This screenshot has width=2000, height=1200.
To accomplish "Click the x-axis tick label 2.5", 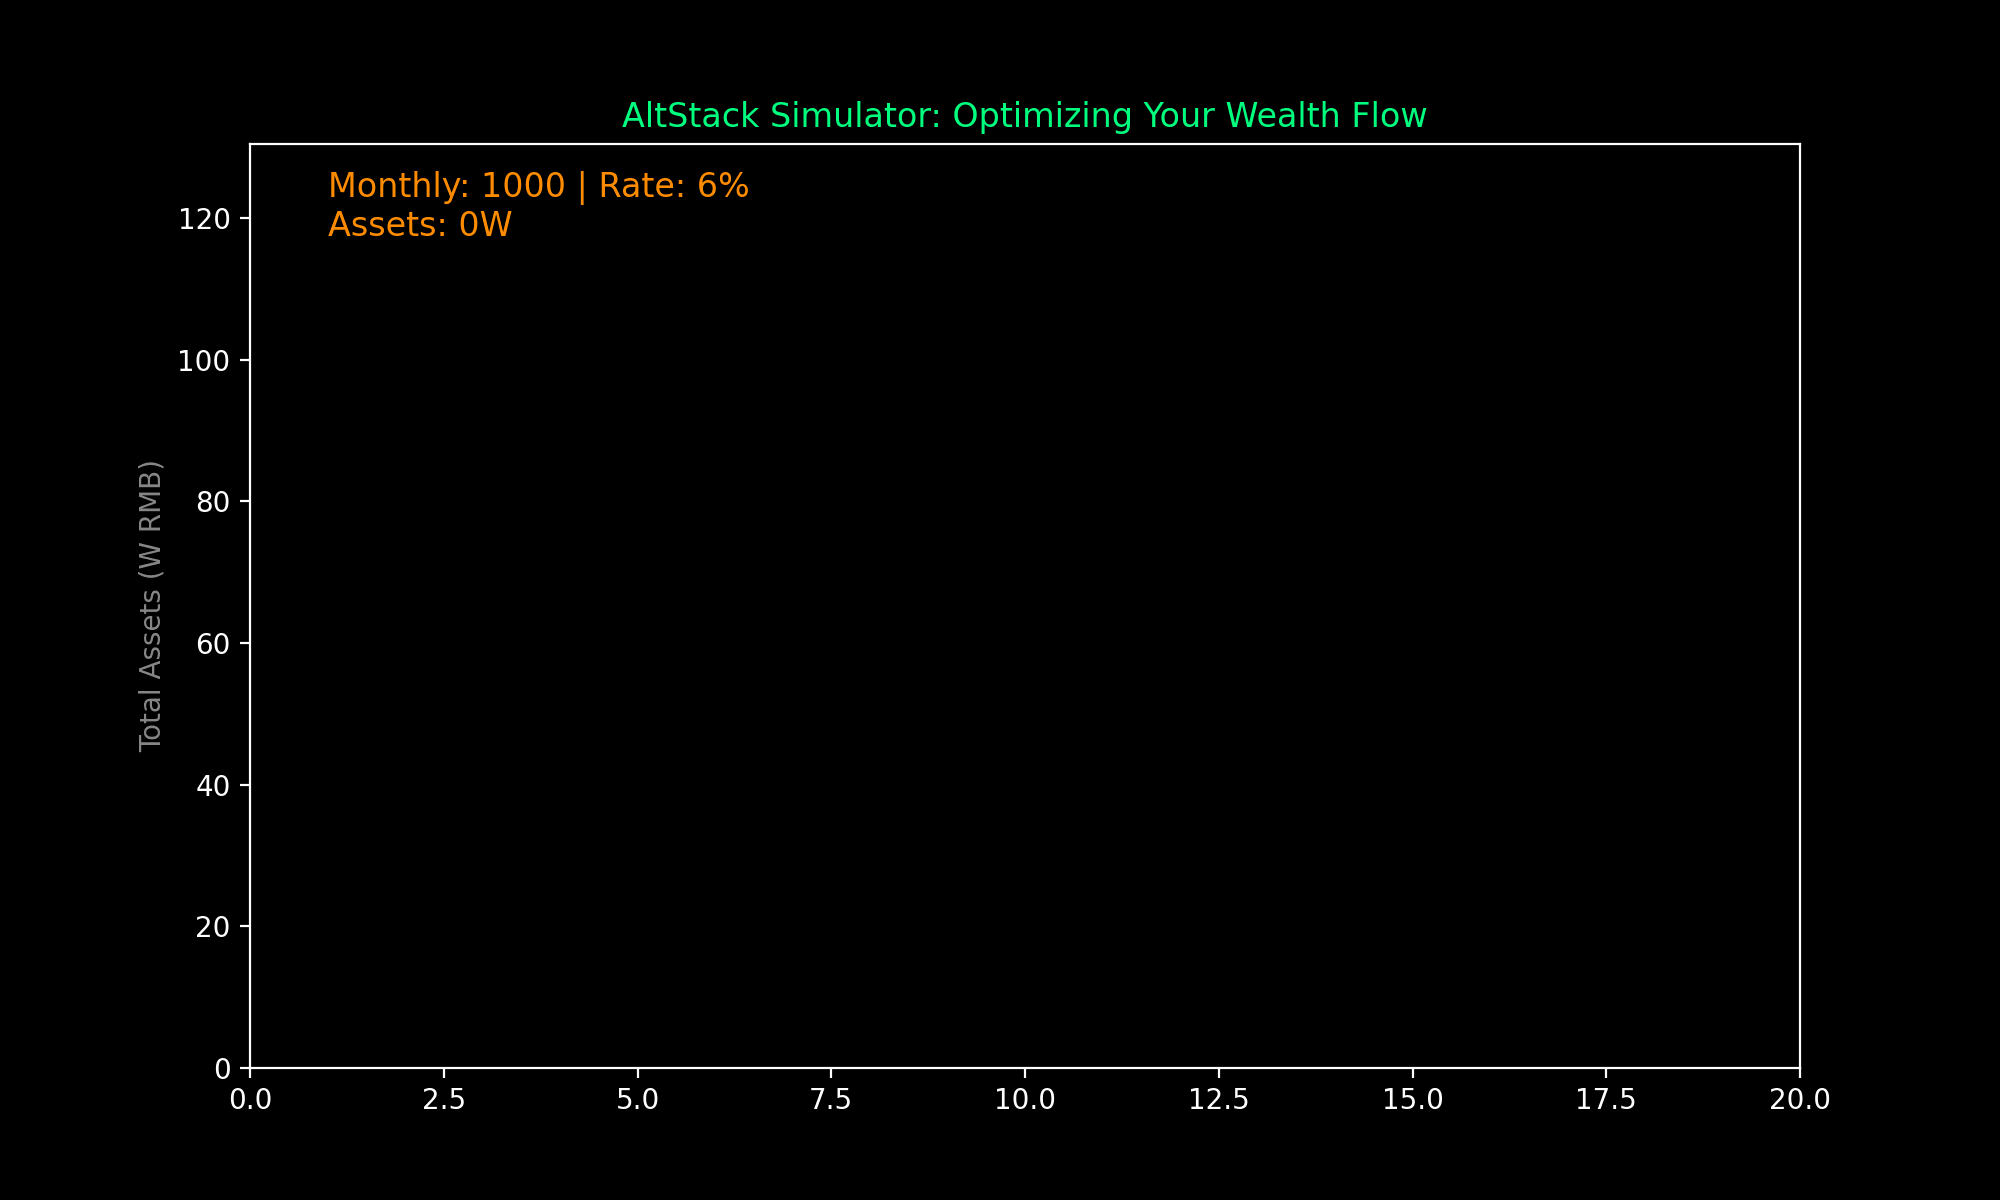I will [x=443, y=1100].
